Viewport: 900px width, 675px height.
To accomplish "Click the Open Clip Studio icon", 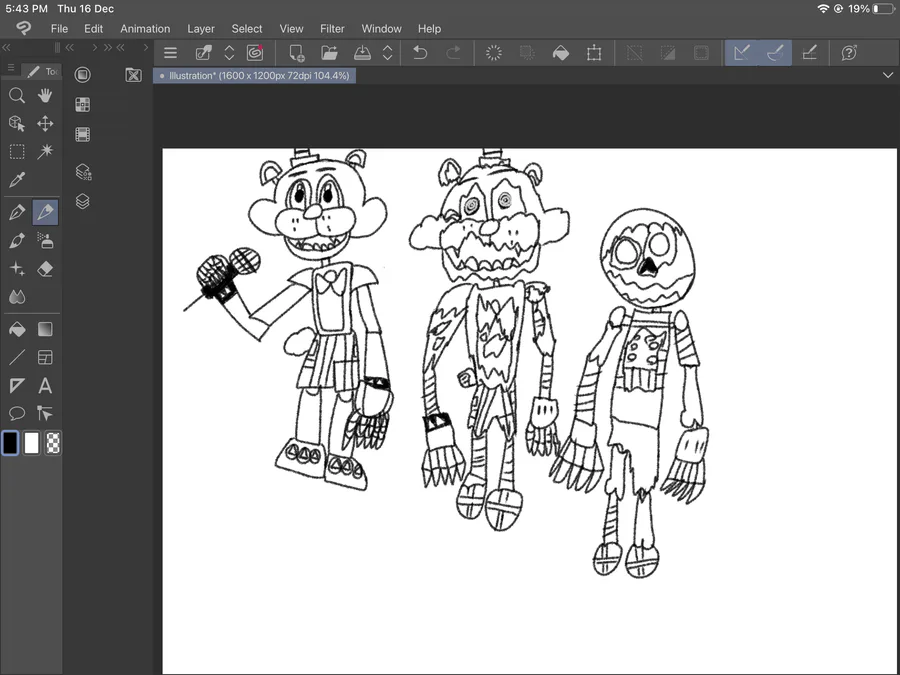I will (x=204, y=53).
